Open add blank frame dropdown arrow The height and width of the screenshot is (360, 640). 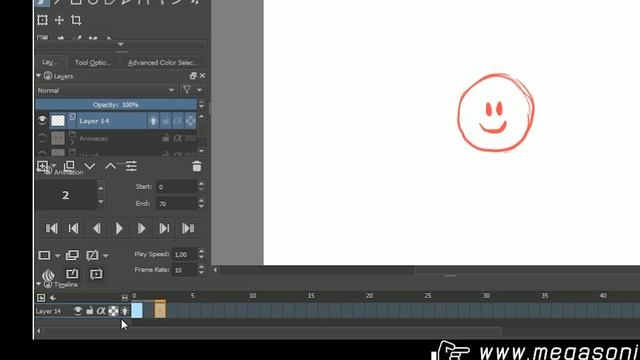[57, 256]
